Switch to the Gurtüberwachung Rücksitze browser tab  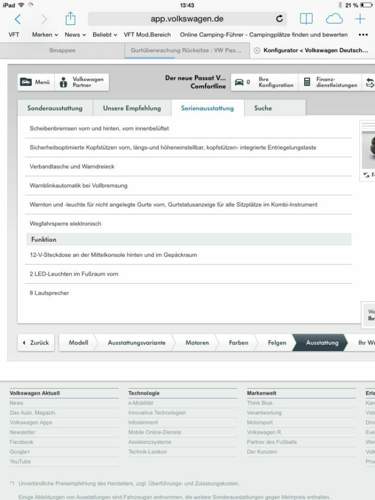(x=187, y=50)
